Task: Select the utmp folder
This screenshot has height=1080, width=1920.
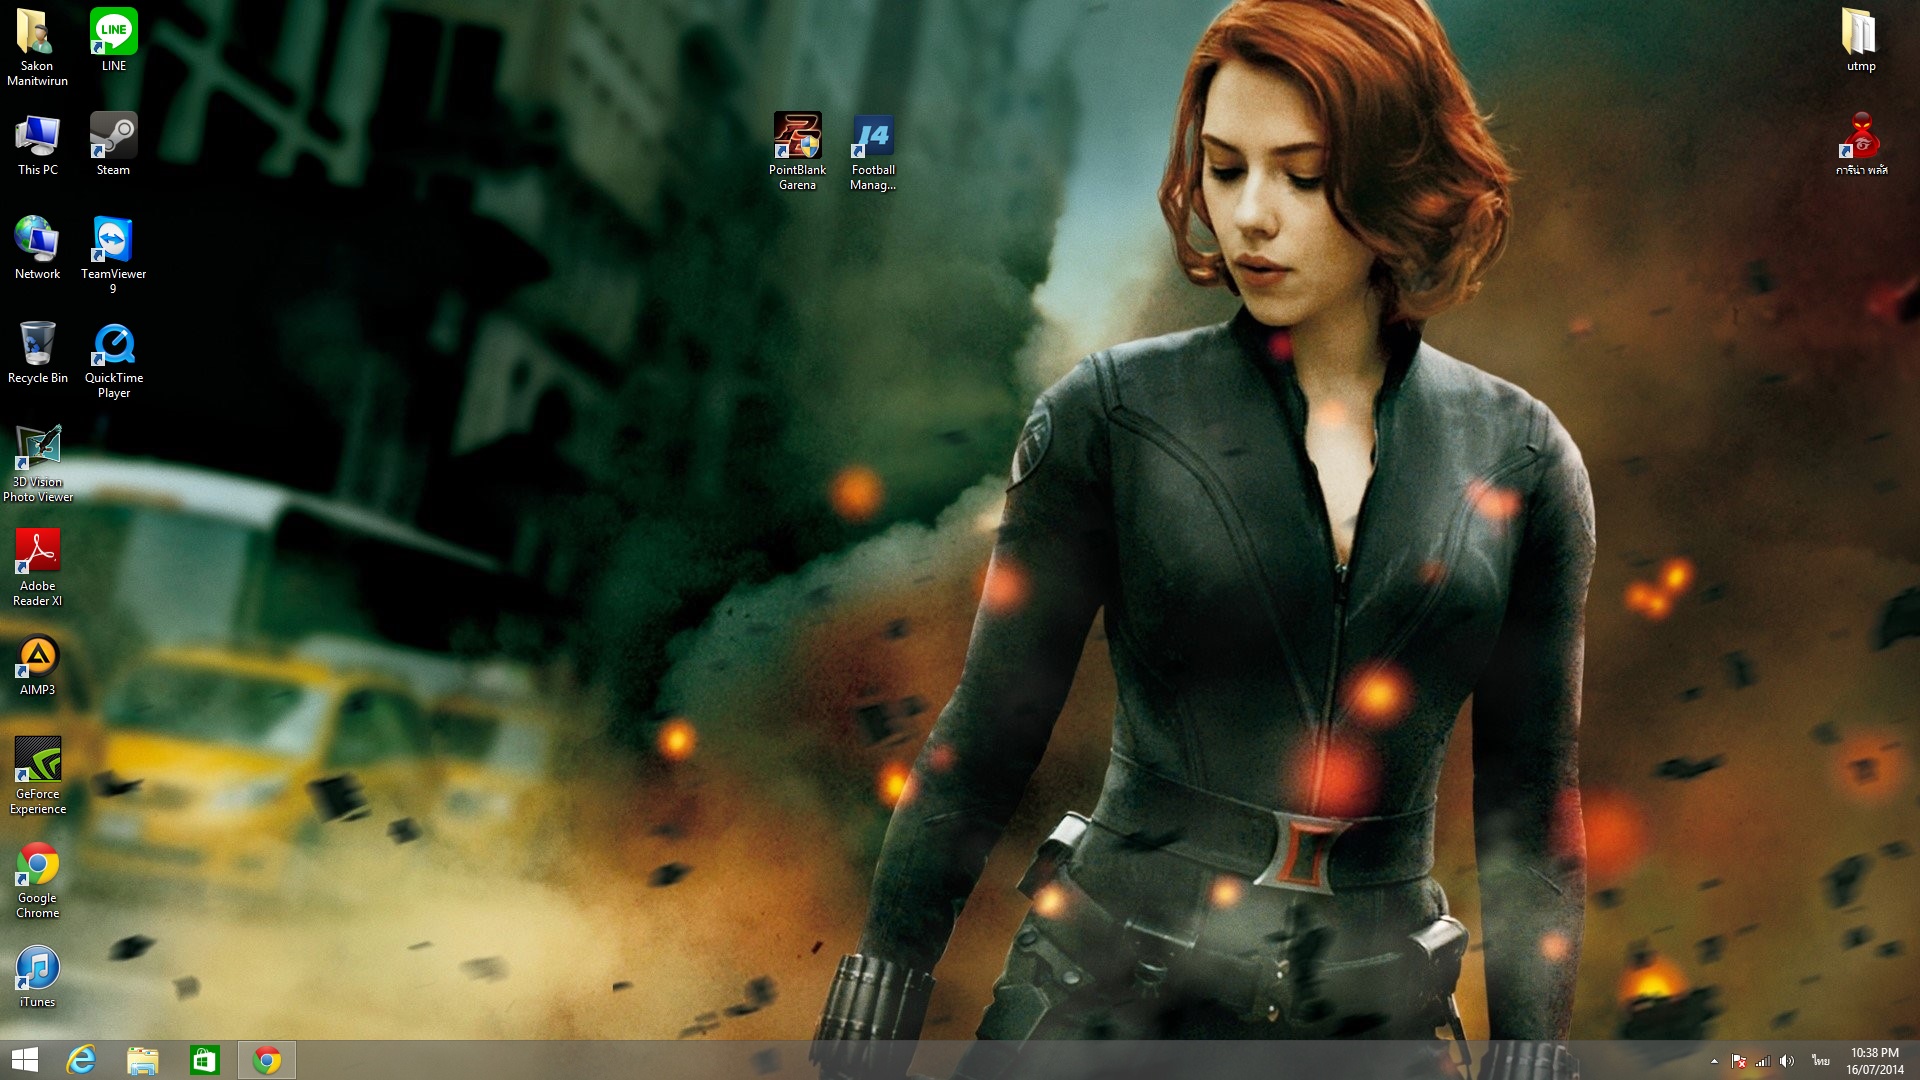Action: 1860,33
